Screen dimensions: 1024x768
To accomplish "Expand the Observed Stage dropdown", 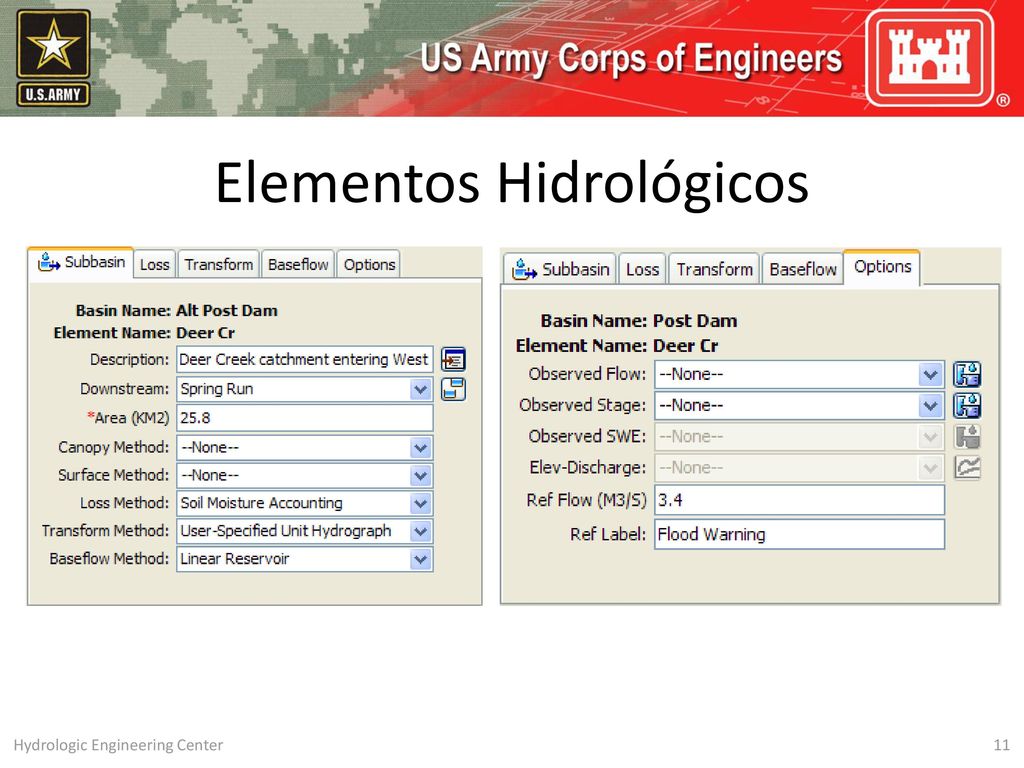I will coord(930,406).
